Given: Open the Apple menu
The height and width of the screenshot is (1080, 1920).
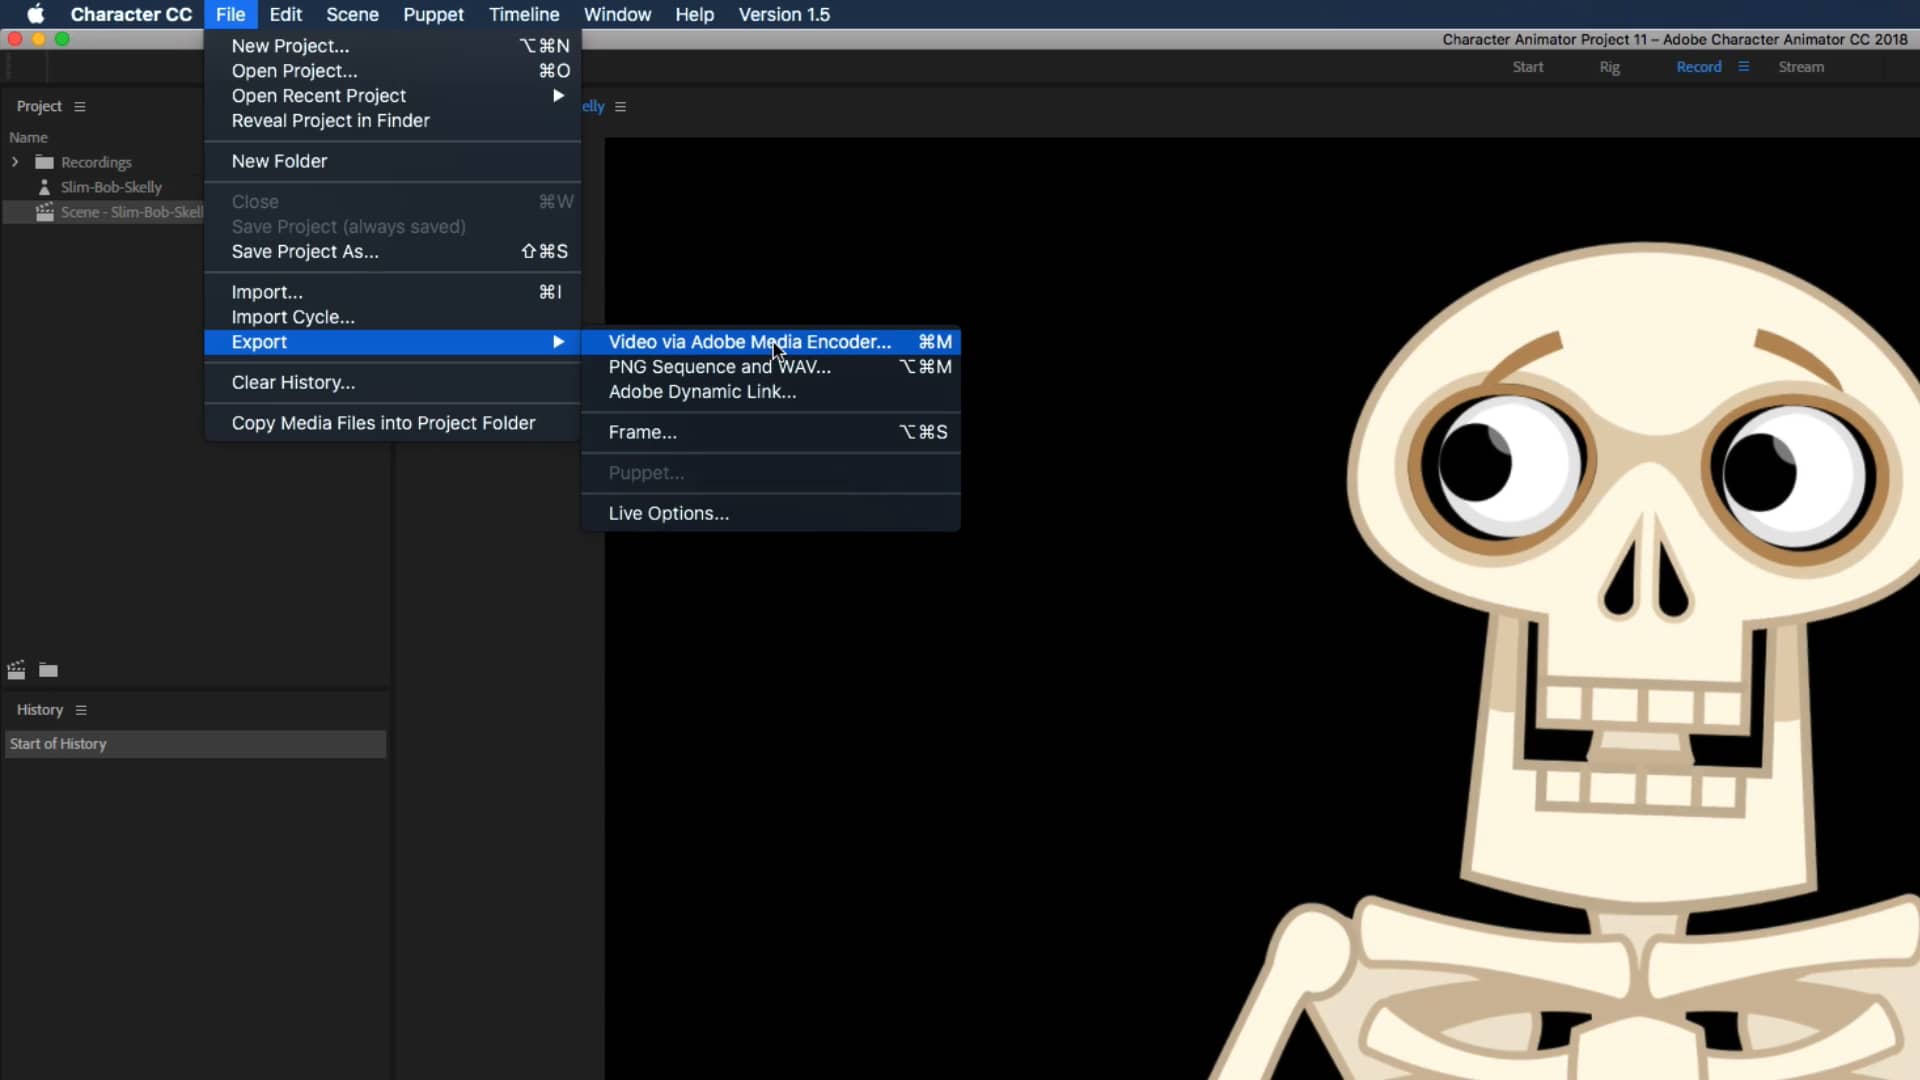Looking at the screenshot, I should [x=35, y=14].
